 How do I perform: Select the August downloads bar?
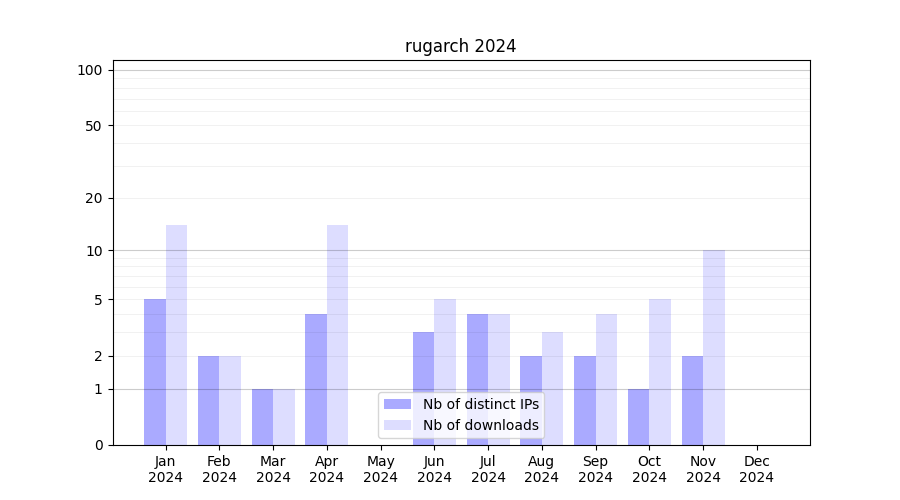click(x=552, y=388)
